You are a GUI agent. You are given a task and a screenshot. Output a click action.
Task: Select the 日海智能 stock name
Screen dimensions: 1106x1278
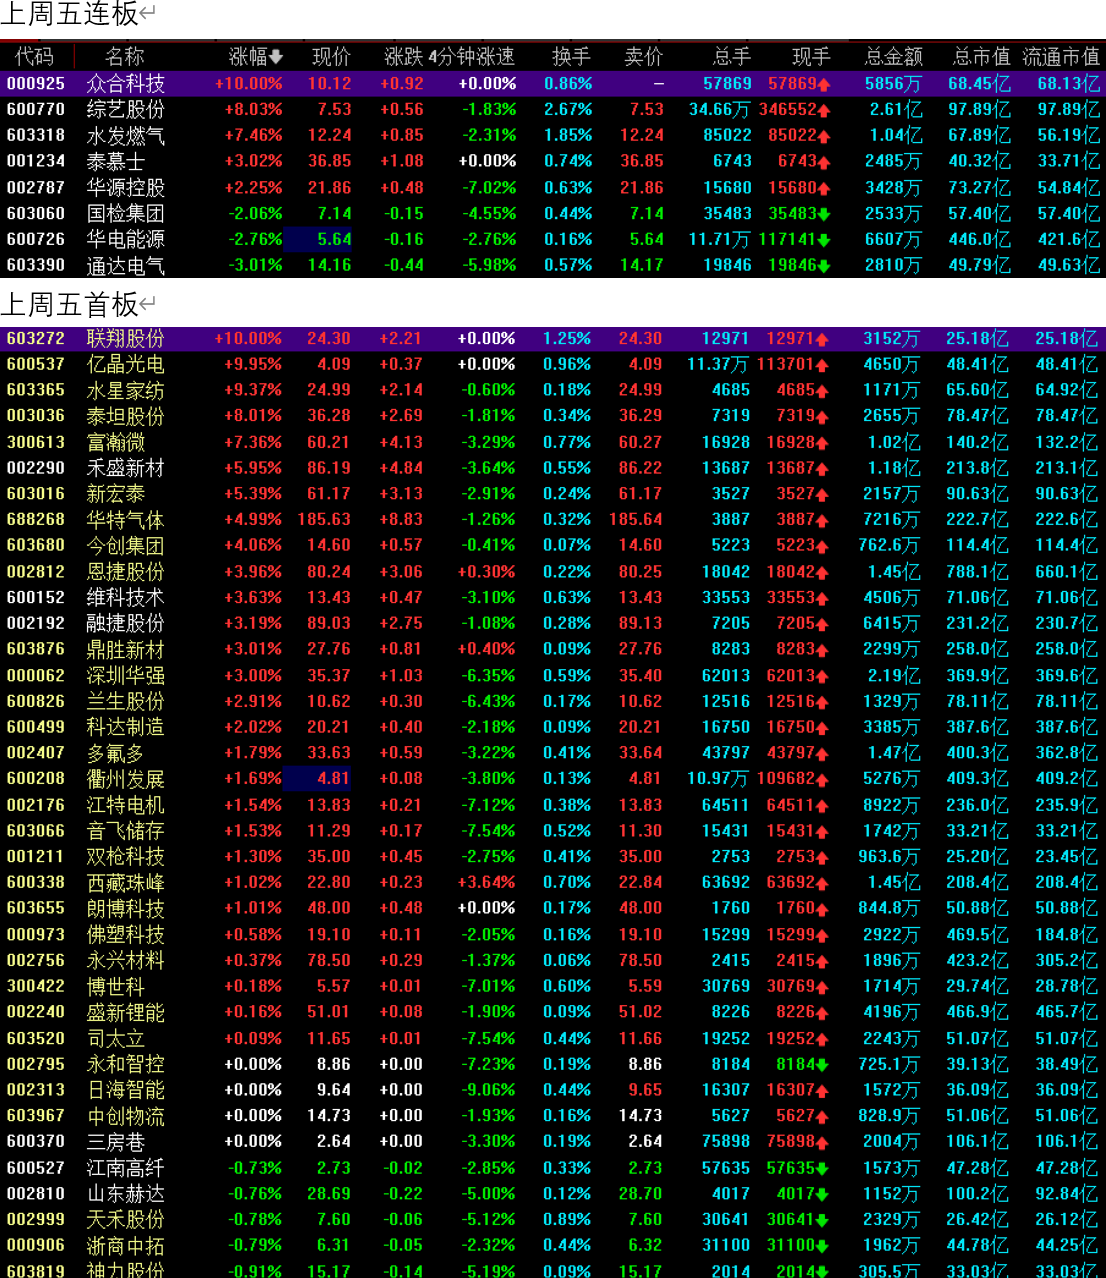pyautogui.click(x=126, y=1090)
